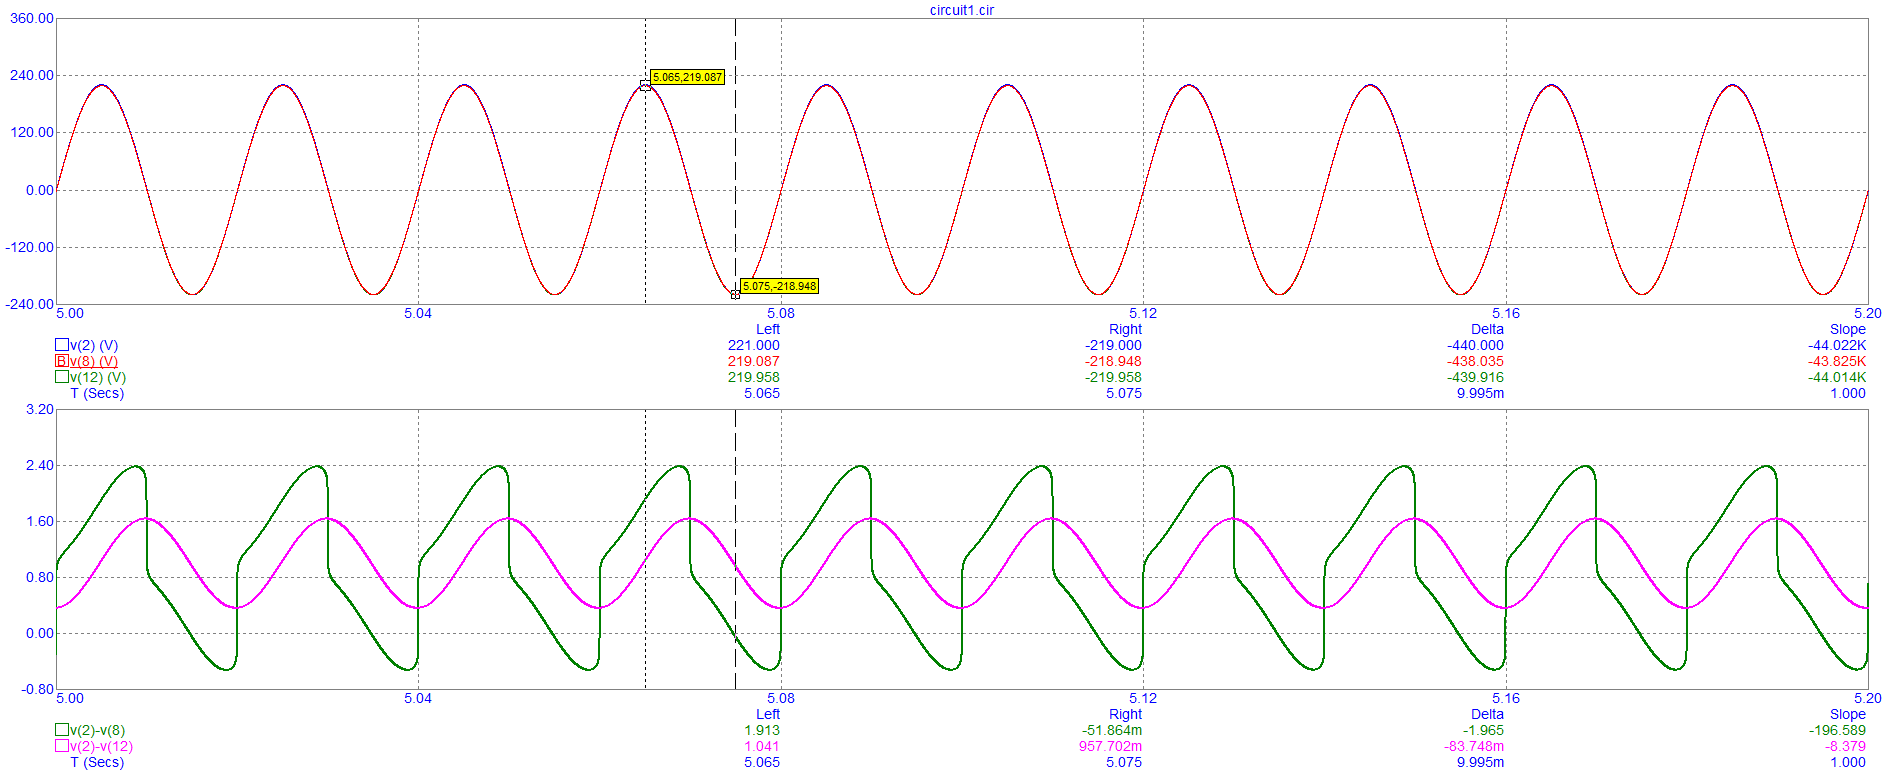This screenshot has height=775, width=1891.
Task: Click the red v(8) (V) trace label
Action: click(94, 361)
